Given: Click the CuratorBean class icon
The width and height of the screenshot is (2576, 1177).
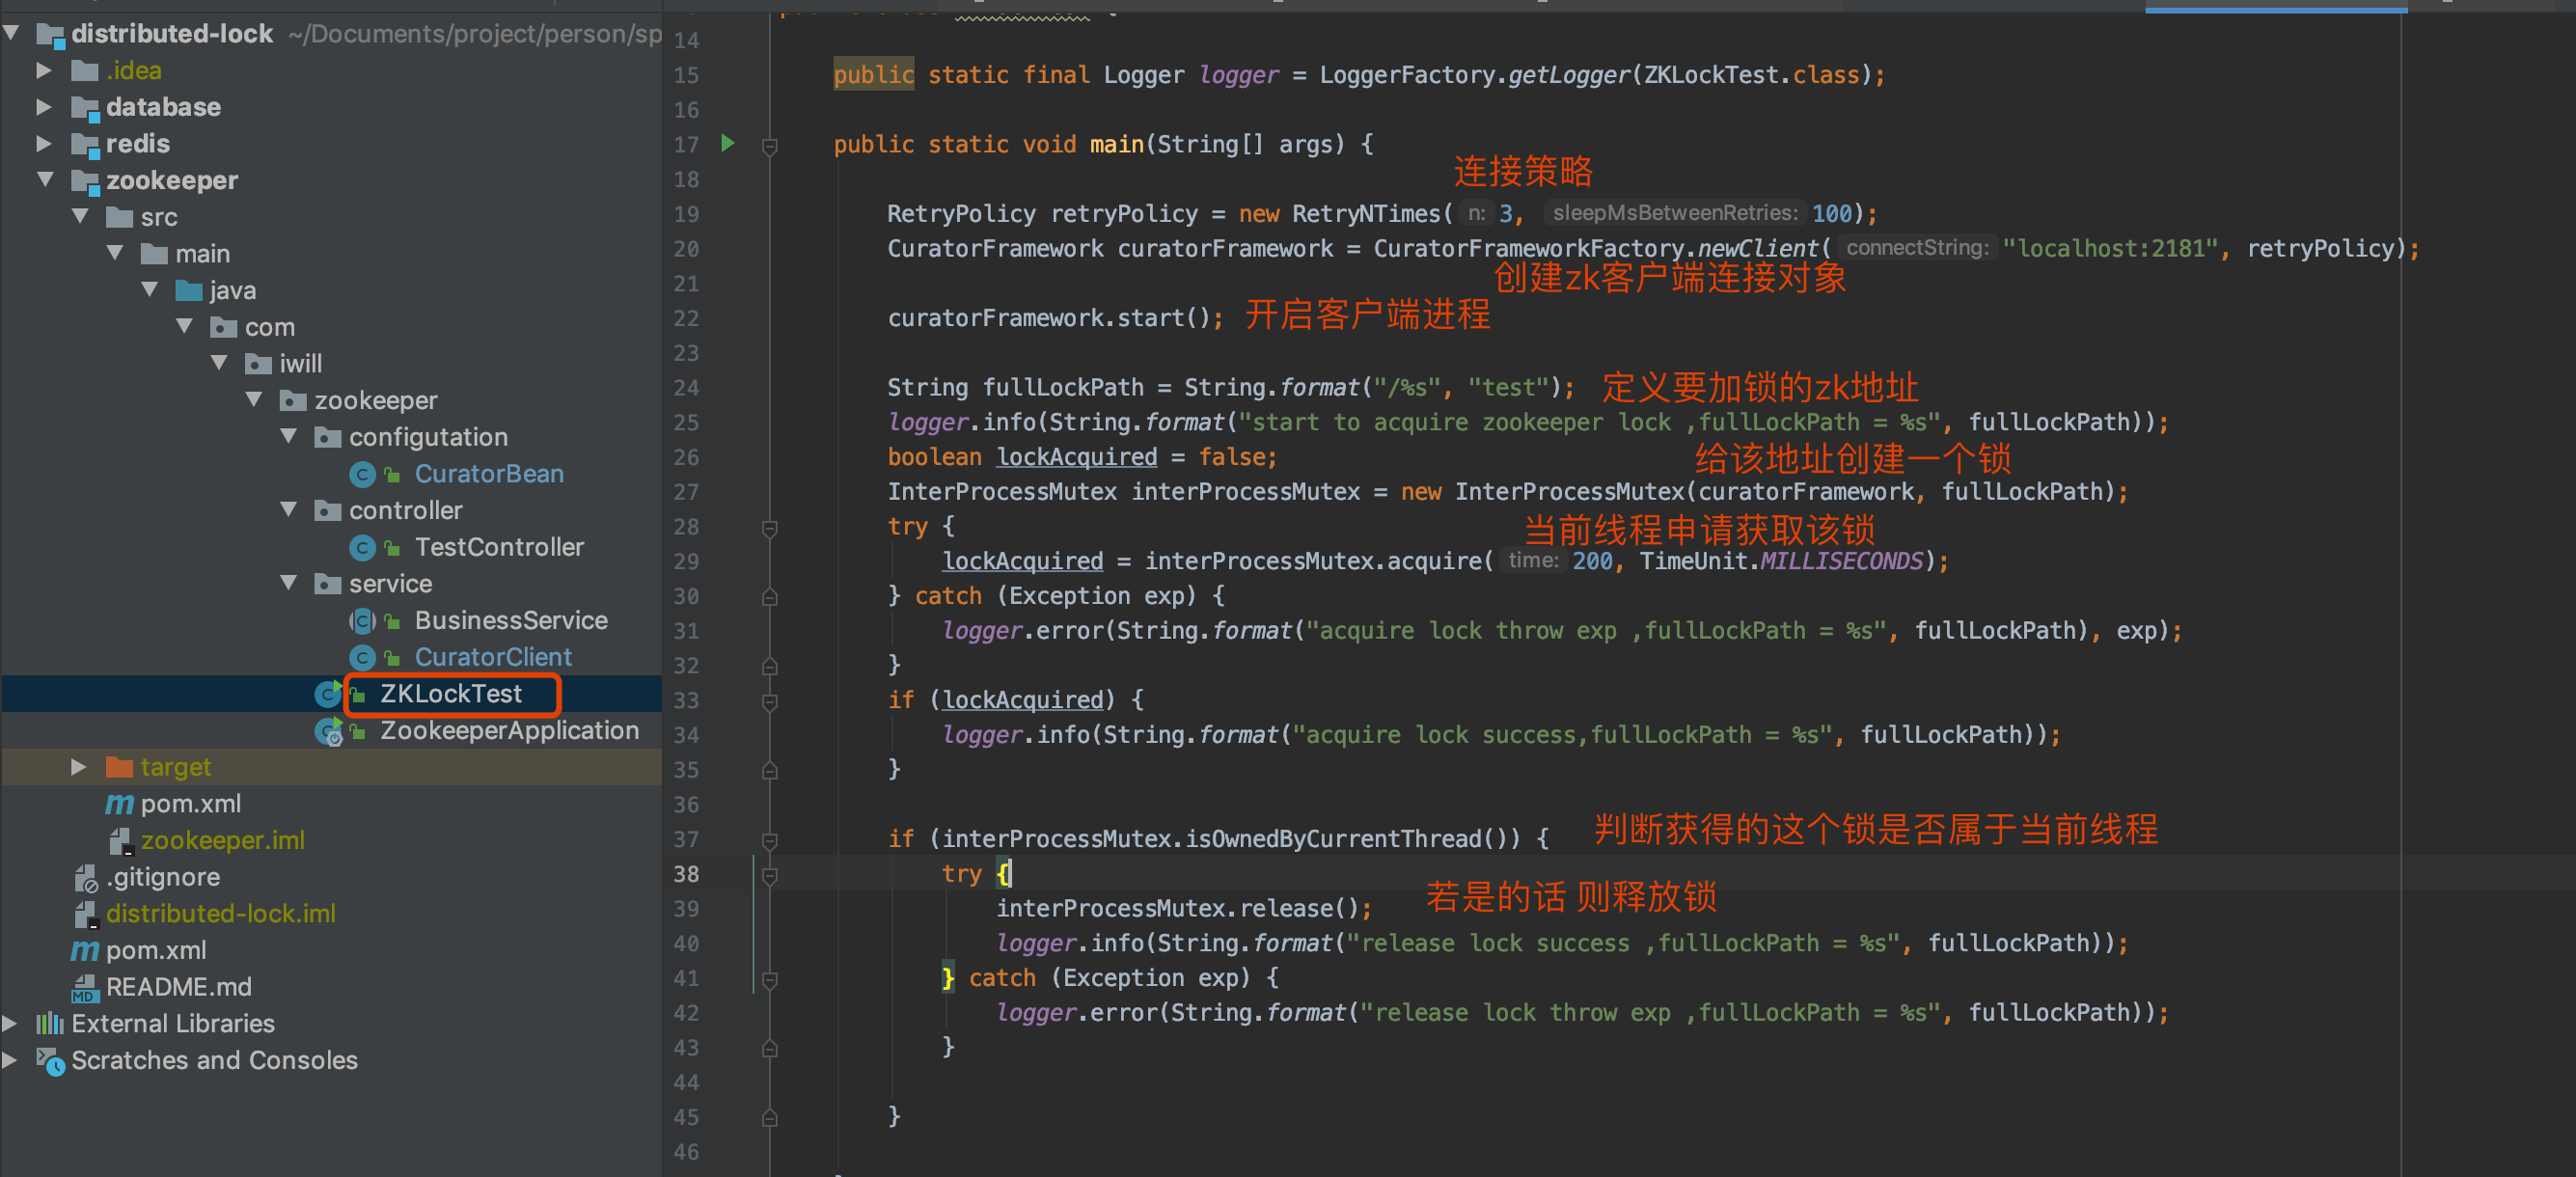Looking at the screenshot, I should click(x=362, y=474).
